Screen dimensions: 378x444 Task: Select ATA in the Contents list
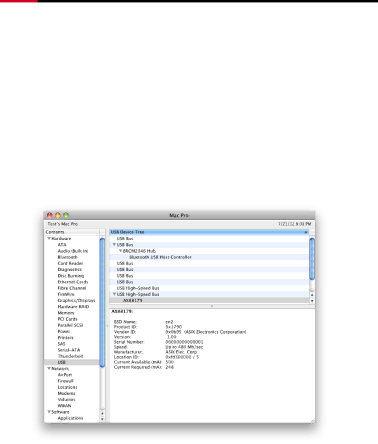click(62, 245)
